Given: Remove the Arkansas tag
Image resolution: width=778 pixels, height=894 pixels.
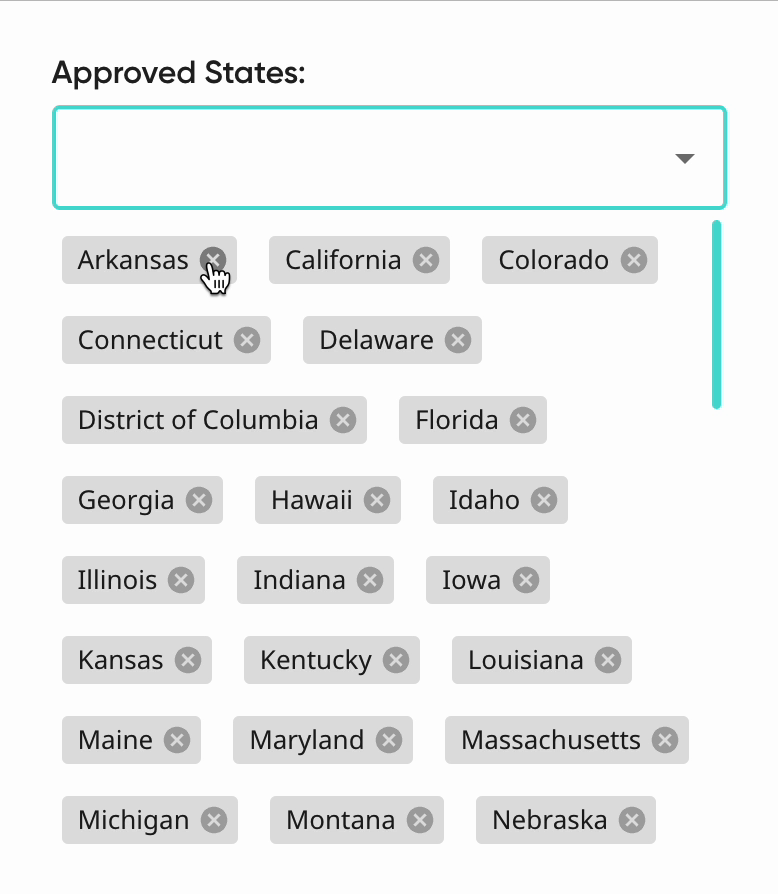Looking at the screenshot, I should point(212,260).
